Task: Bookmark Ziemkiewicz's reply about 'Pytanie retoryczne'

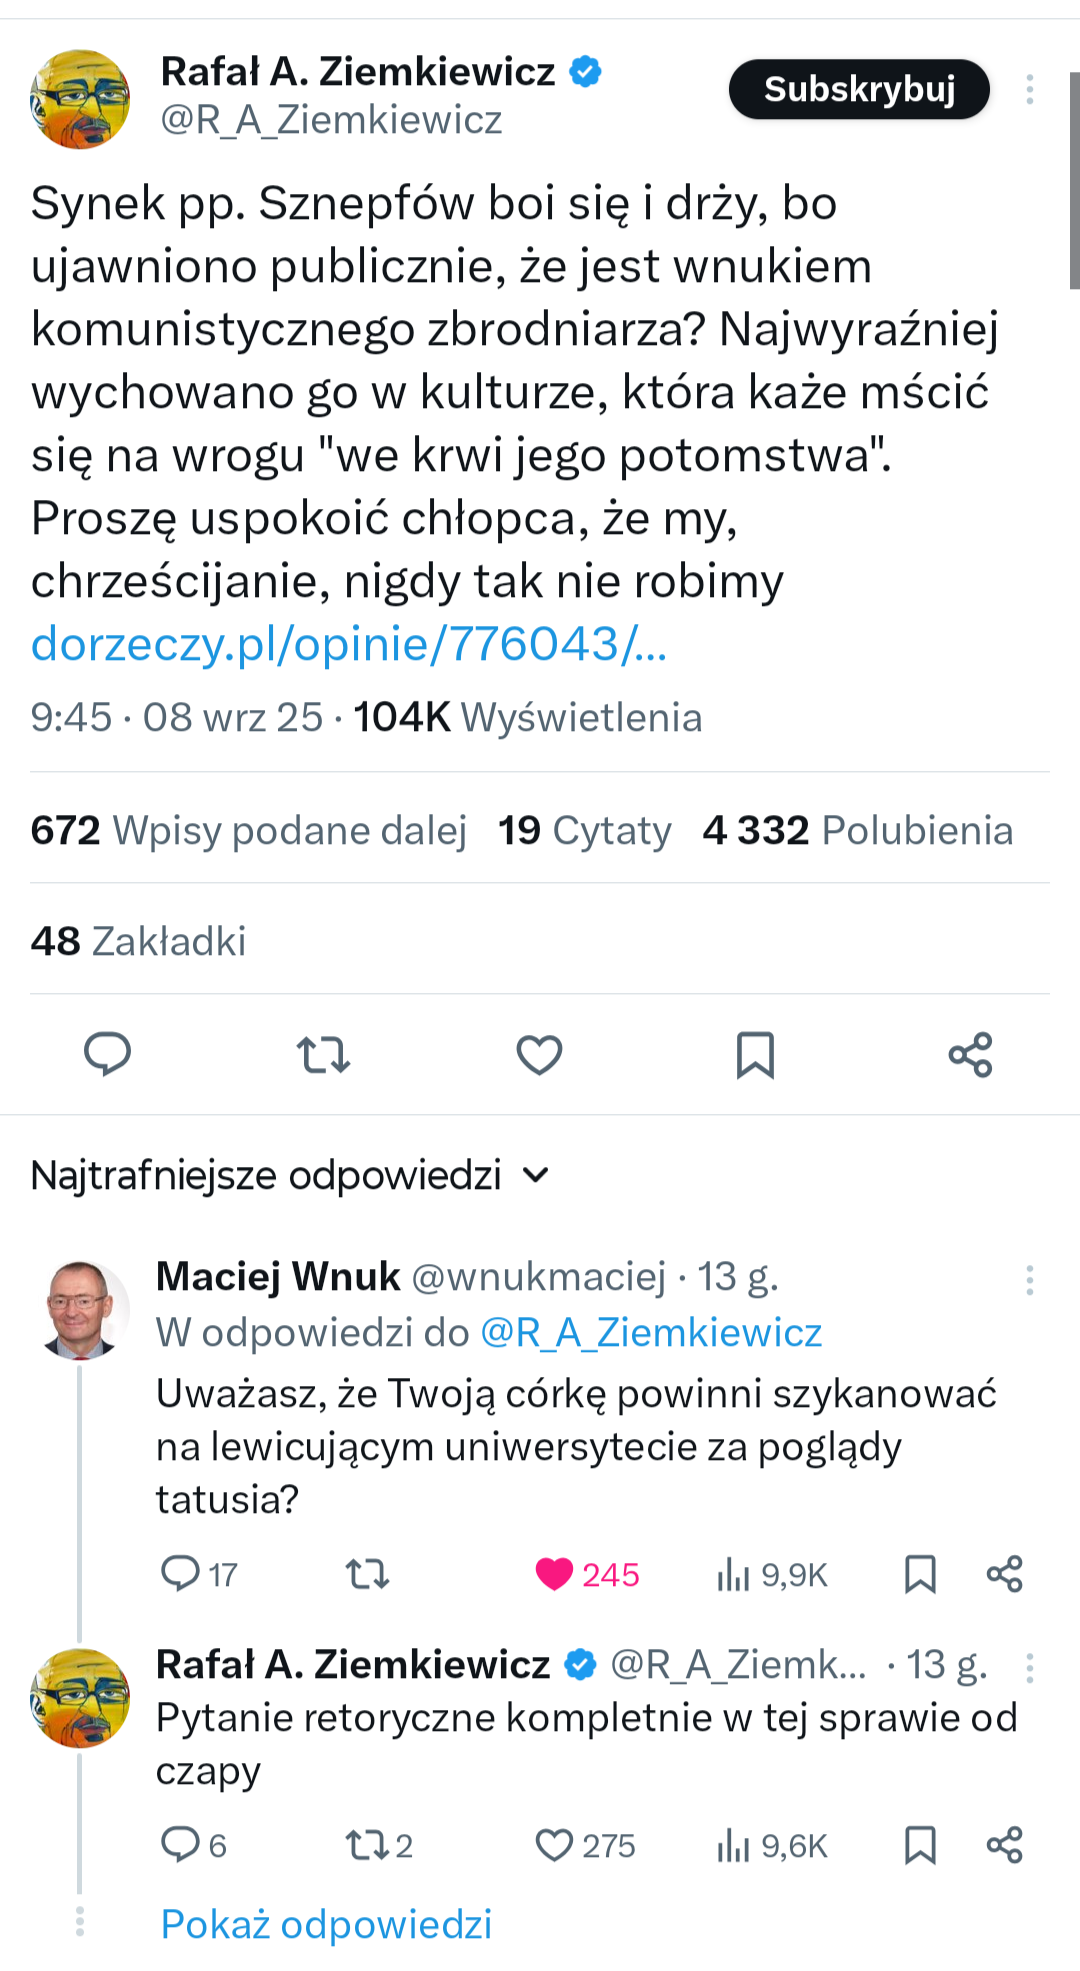Action: (x=920, y=1845)
